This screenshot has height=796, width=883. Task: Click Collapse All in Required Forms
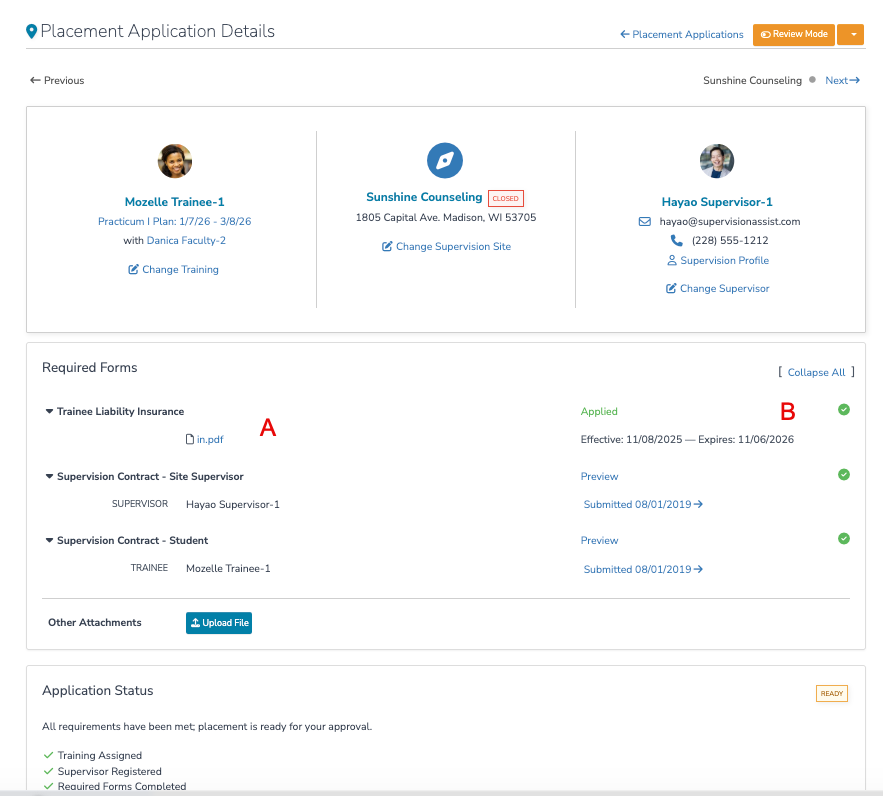pyautogui.click(x=816, y=372)
